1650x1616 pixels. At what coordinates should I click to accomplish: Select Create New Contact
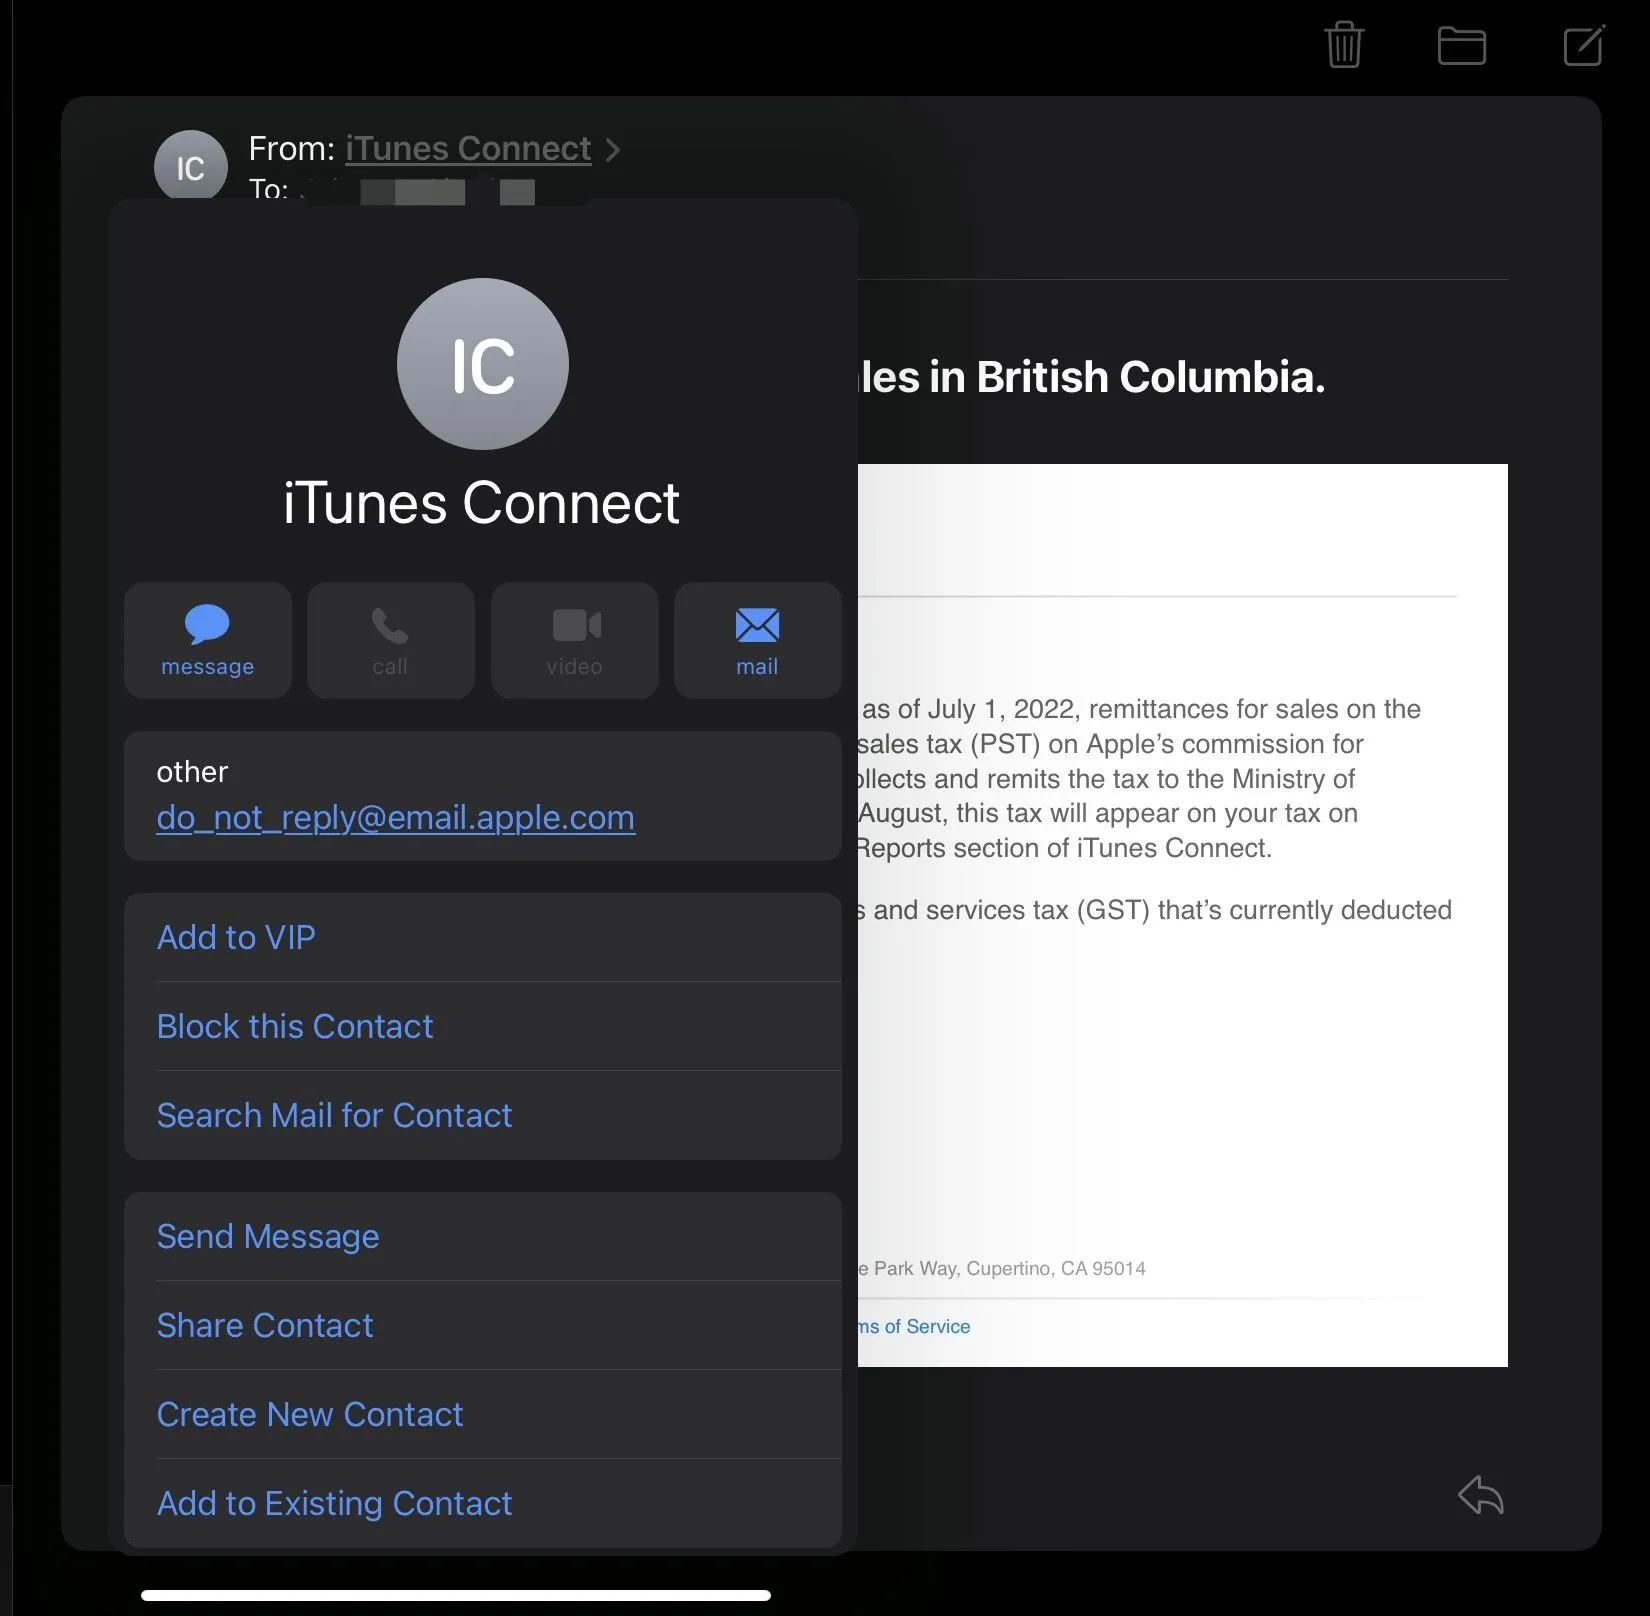(310, 1414)
